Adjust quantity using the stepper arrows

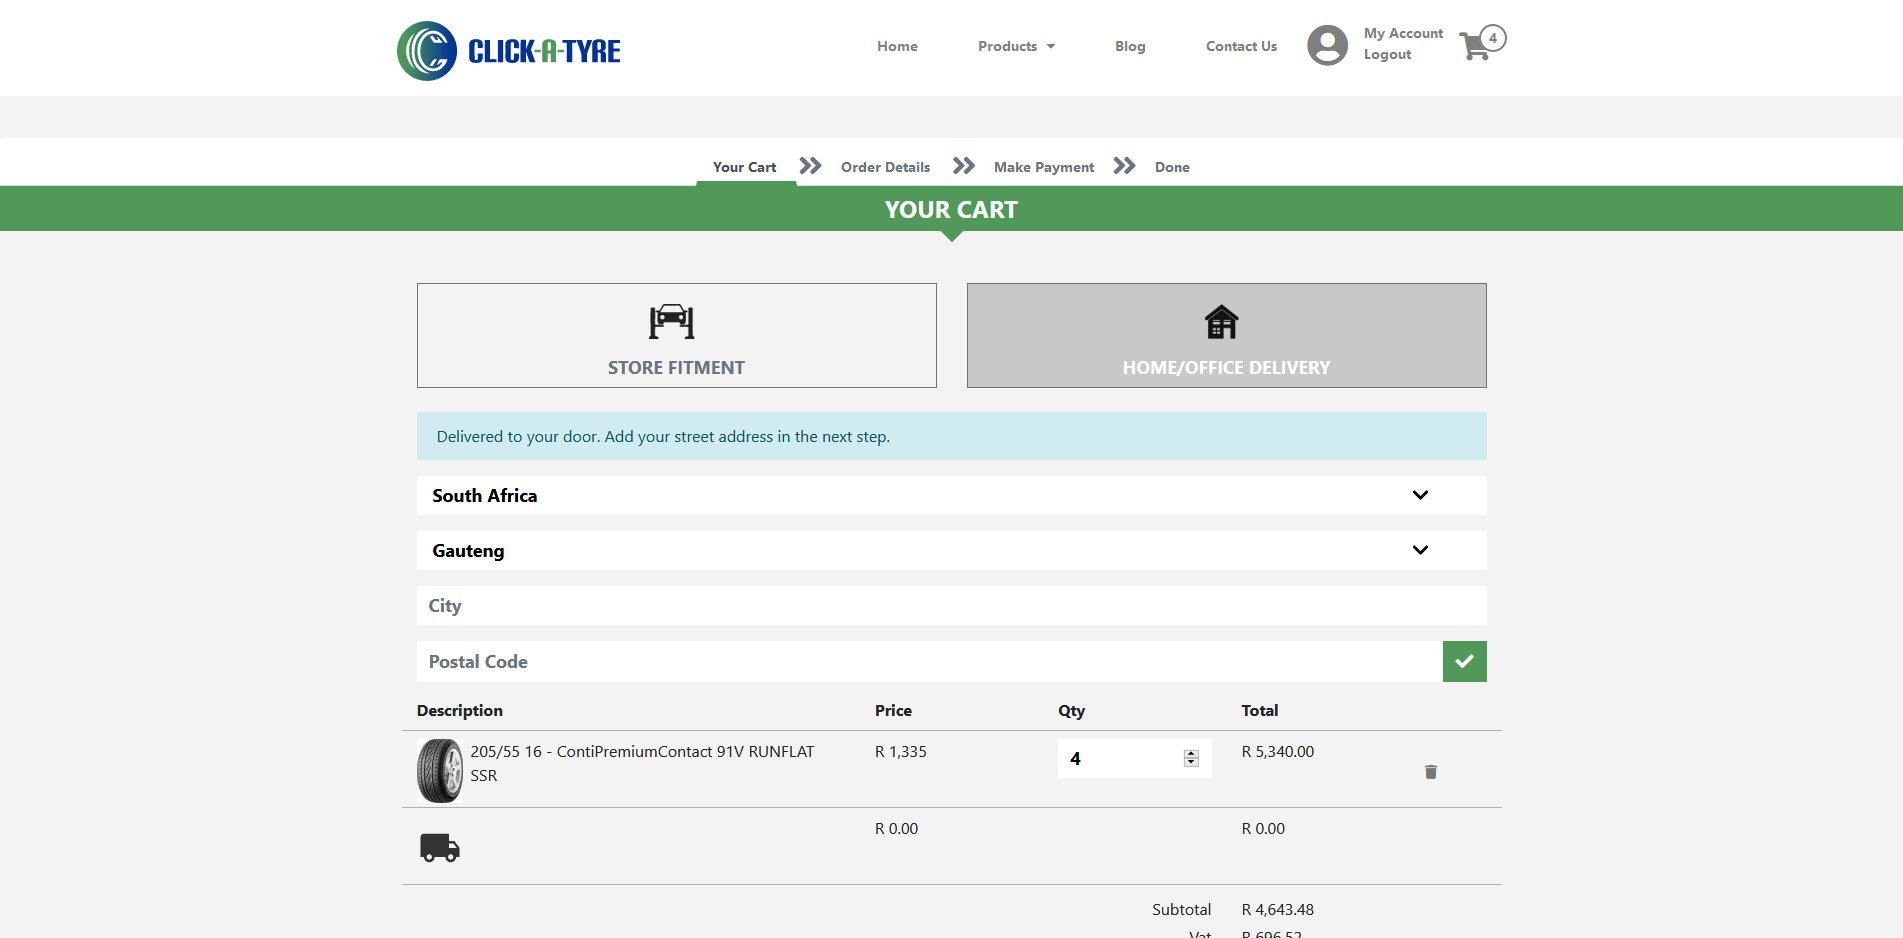click(1191, 758)
